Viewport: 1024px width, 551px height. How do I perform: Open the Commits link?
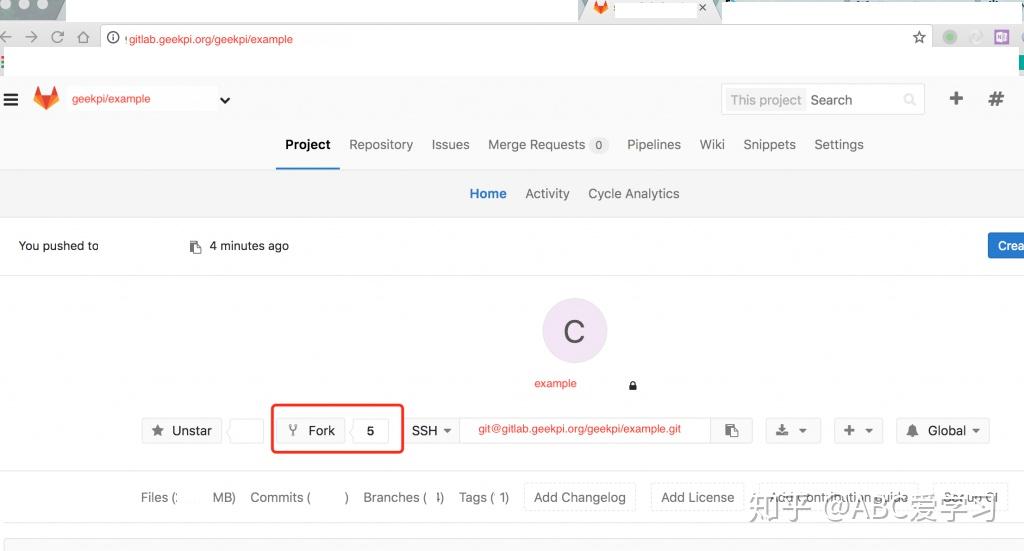click(299, 497)
